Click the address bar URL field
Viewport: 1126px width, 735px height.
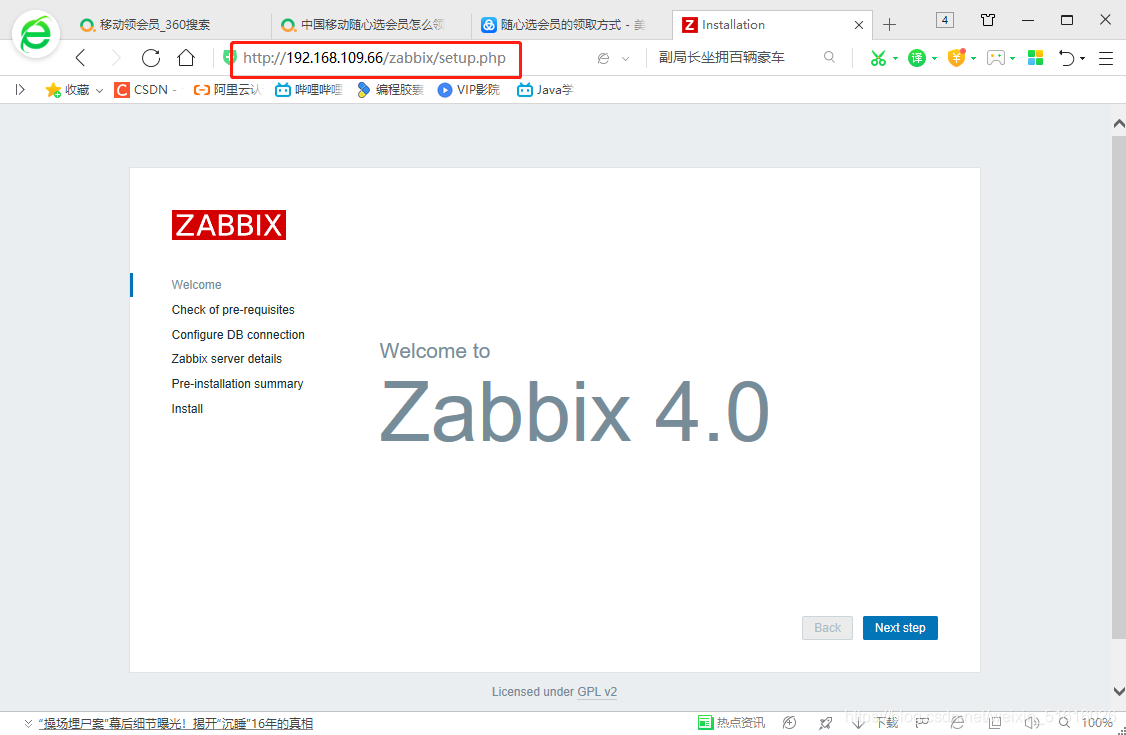click(375, 58)
